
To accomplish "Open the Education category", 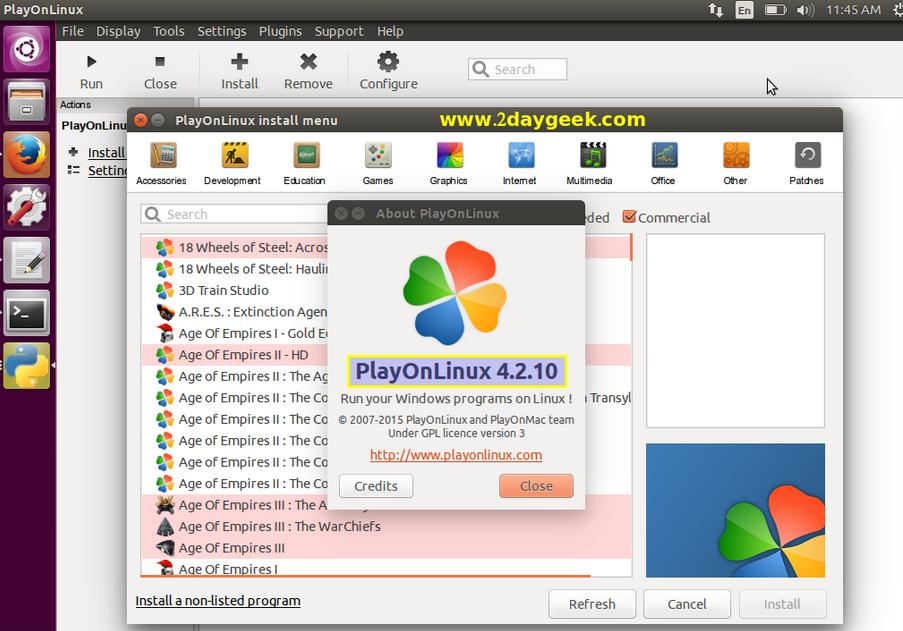I will [305, 164].
